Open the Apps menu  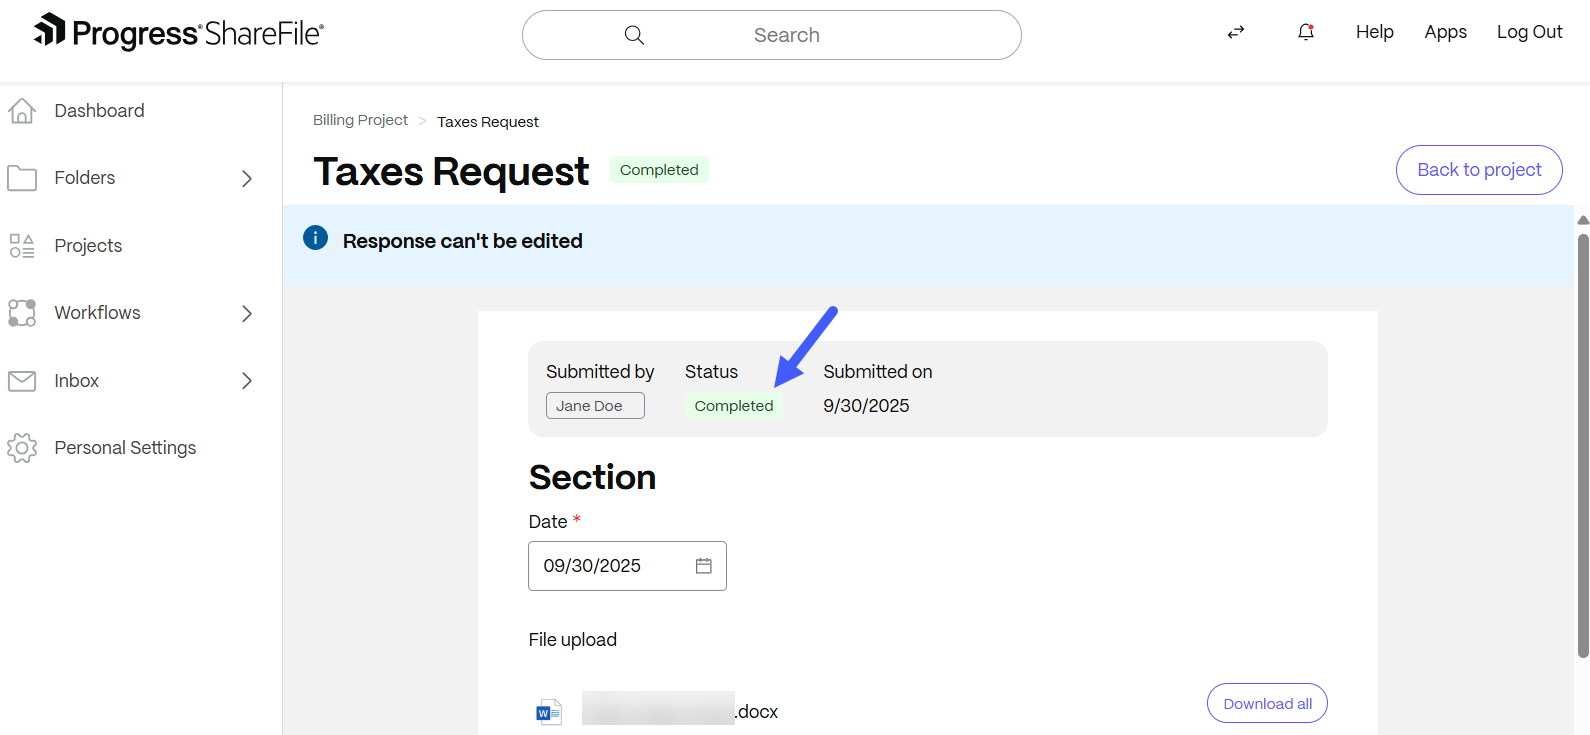[x=1445, y=32]
